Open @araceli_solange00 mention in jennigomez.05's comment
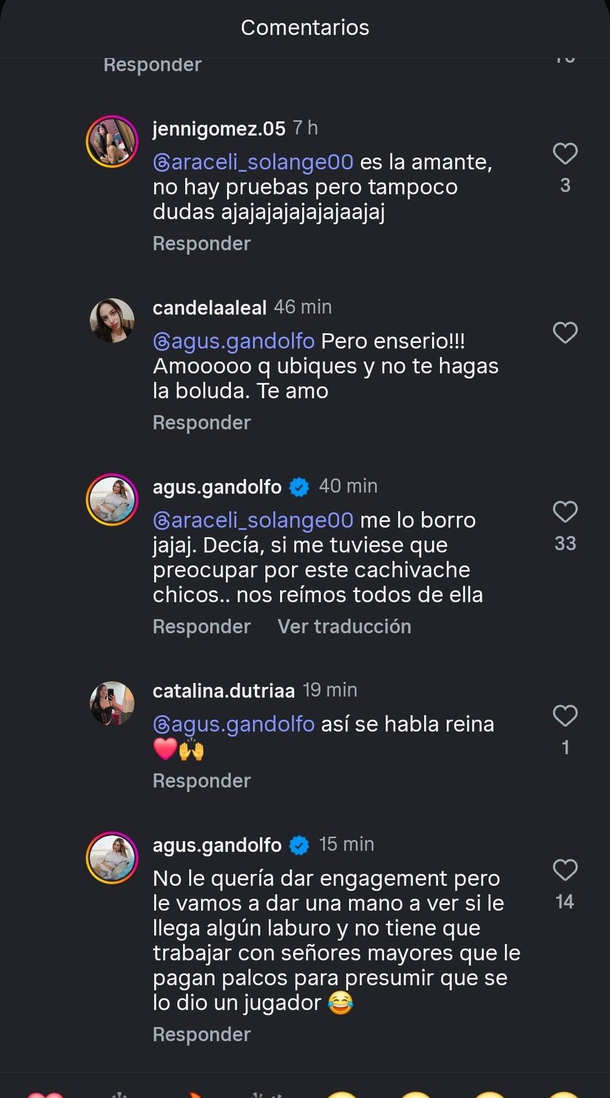 coord(253,162)
